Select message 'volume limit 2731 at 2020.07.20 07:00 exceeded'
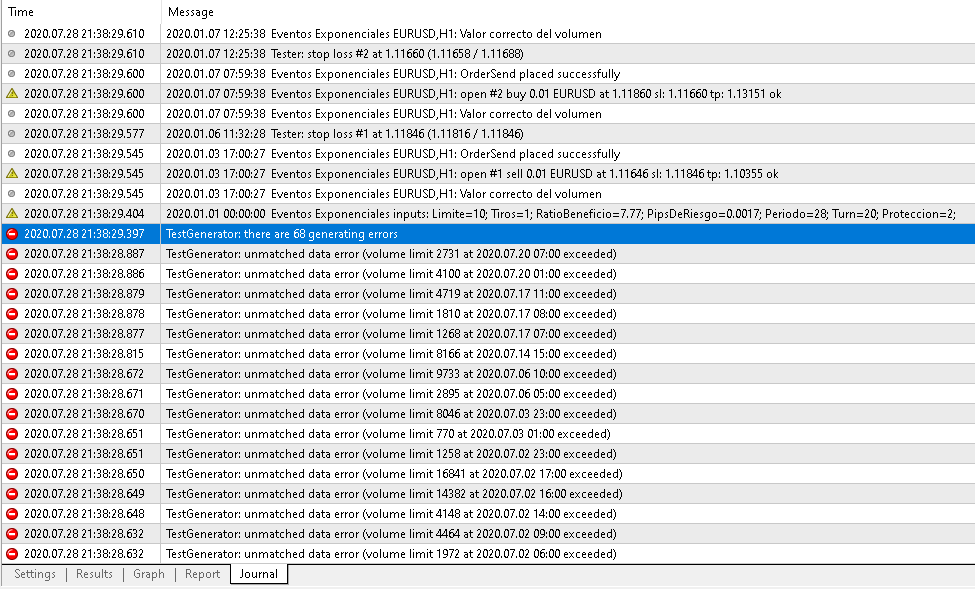The image size is (975, 589). tap(391, 254)
